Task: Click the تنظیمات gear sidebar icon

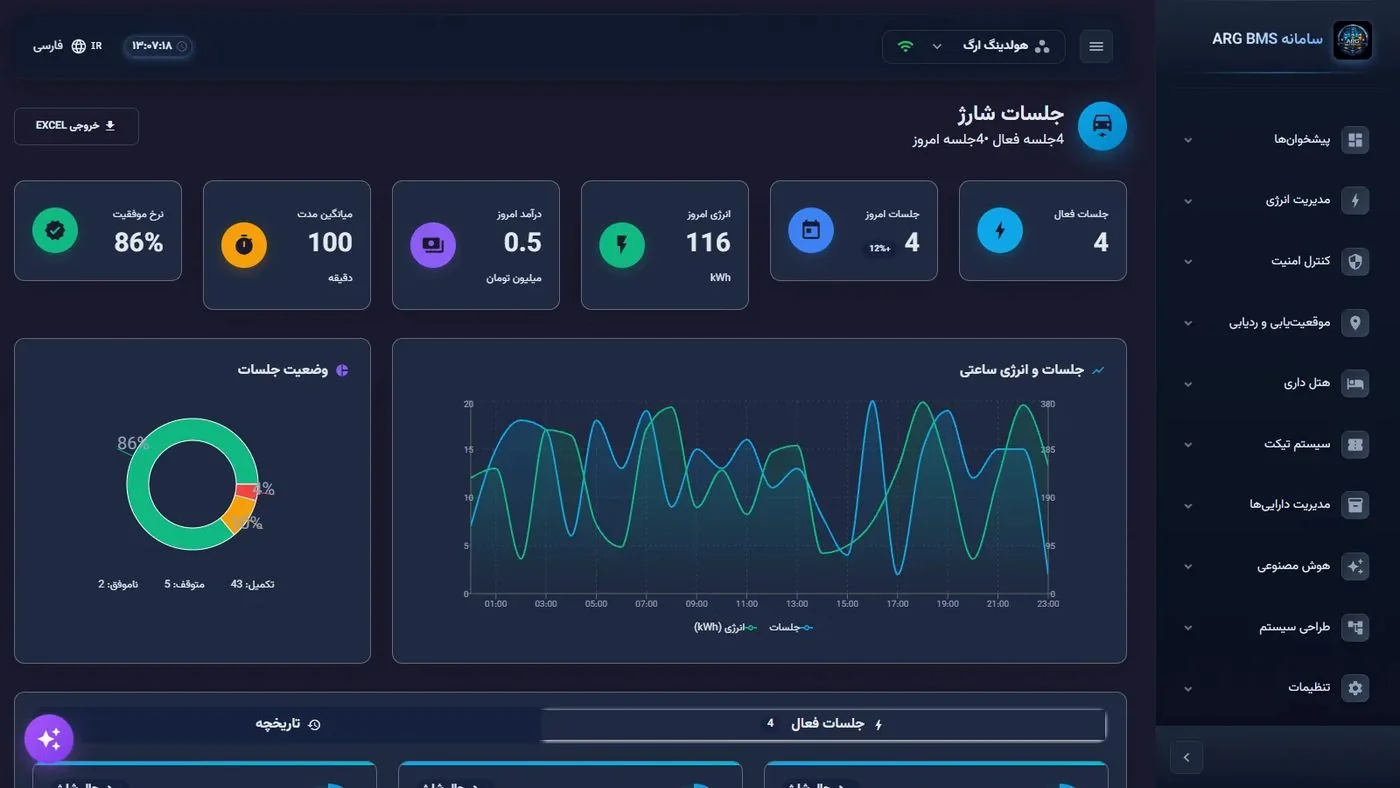Action: pos(1355,688)
